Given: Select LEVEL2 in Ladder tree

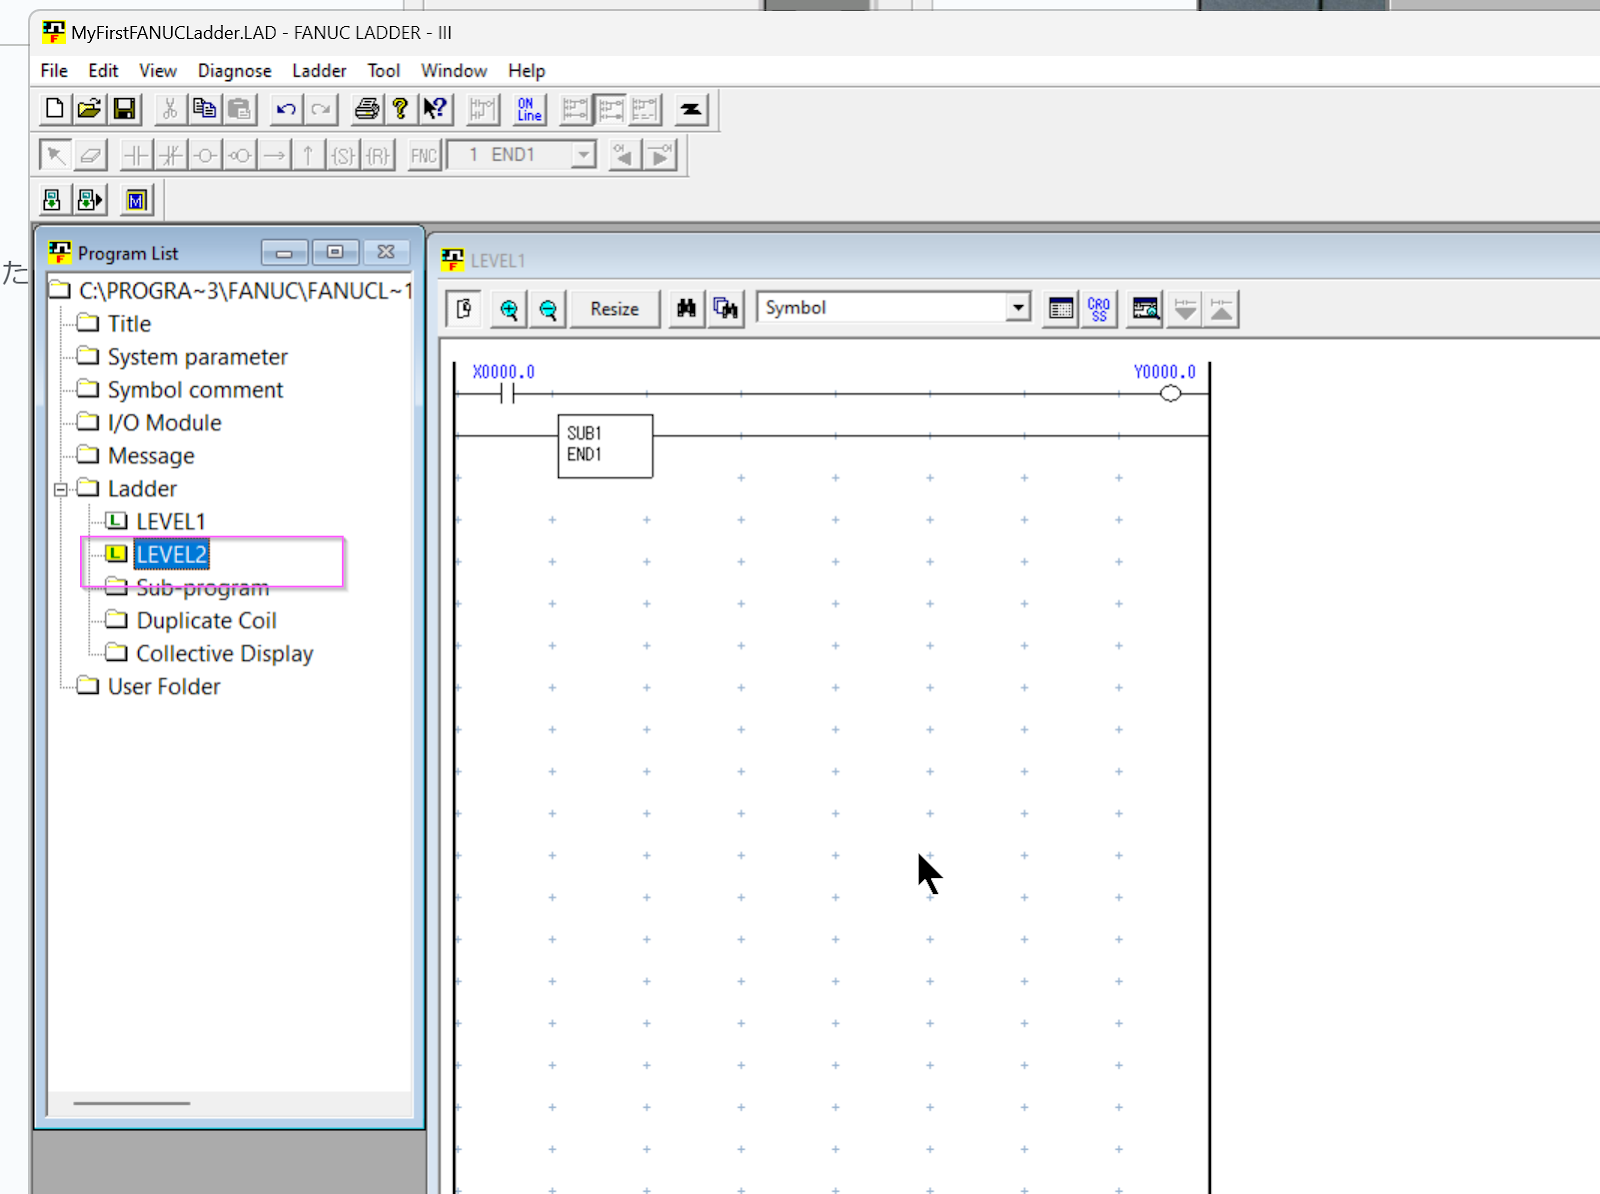Looking at the screenshot, I should [x=171, y=555].
